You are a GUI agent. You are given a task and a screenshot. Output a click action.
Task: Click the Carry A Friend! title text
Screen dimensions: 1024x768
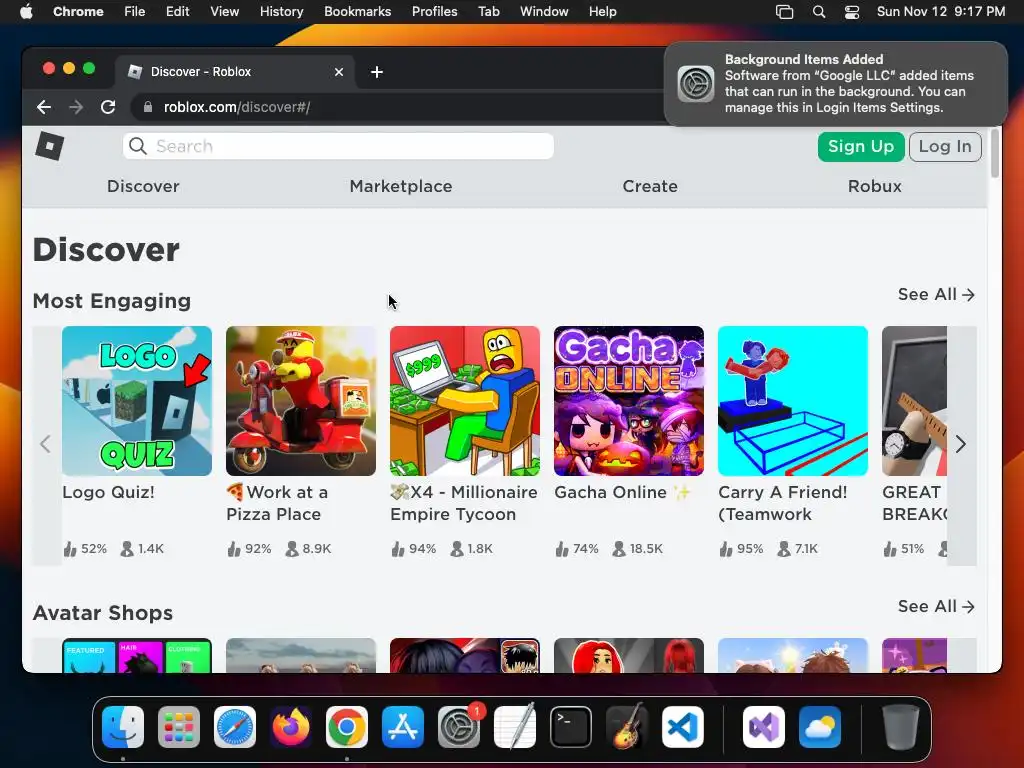click(783, 504)
